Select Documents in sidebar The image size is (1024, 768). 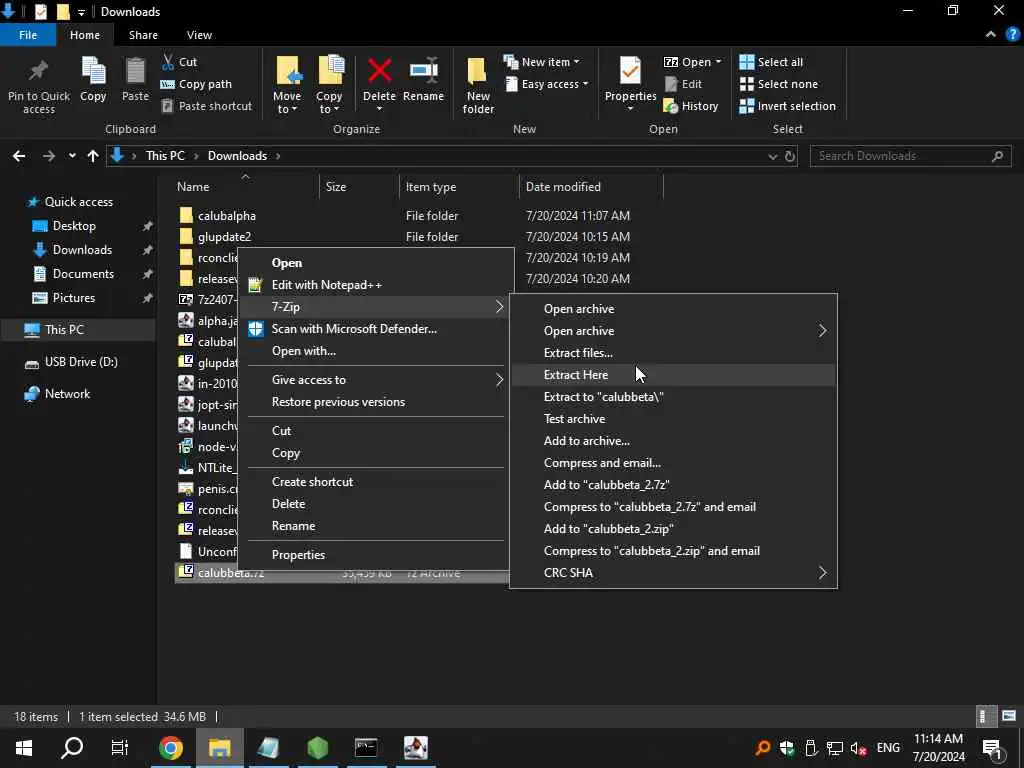point(83,274)
